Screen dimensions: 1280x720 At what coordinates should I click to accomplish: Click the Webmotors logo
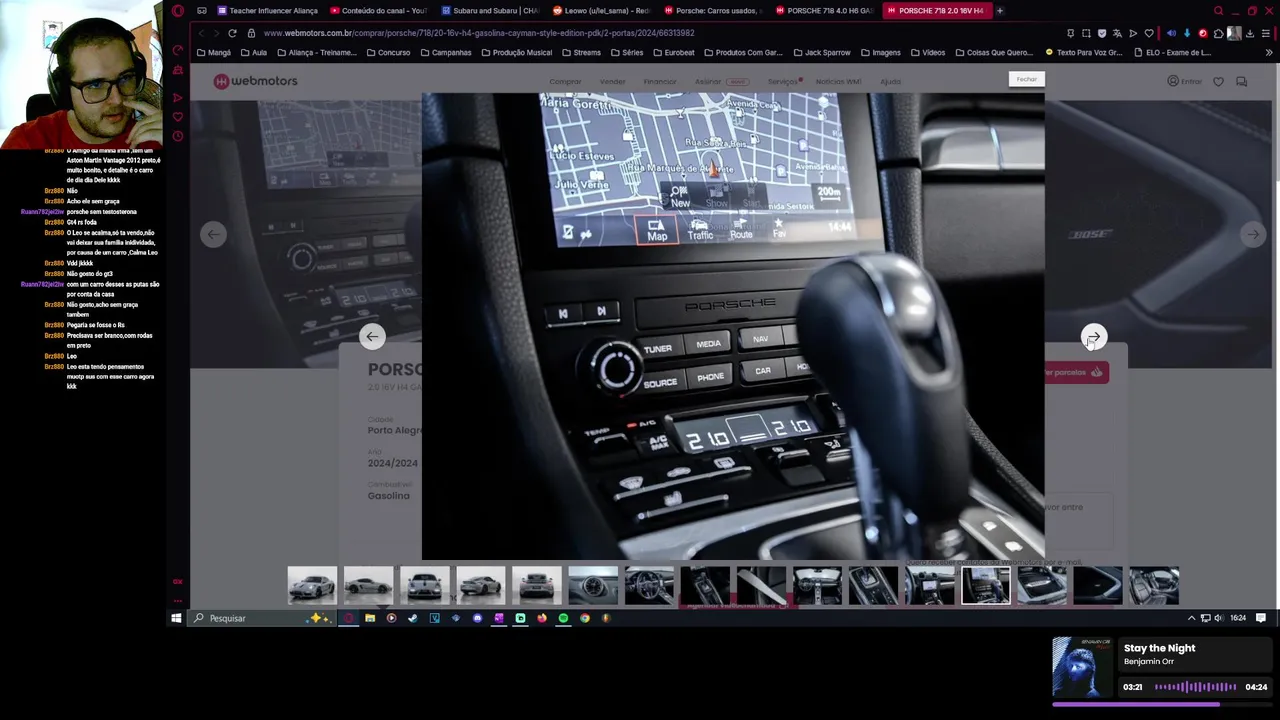click(255, 81)
